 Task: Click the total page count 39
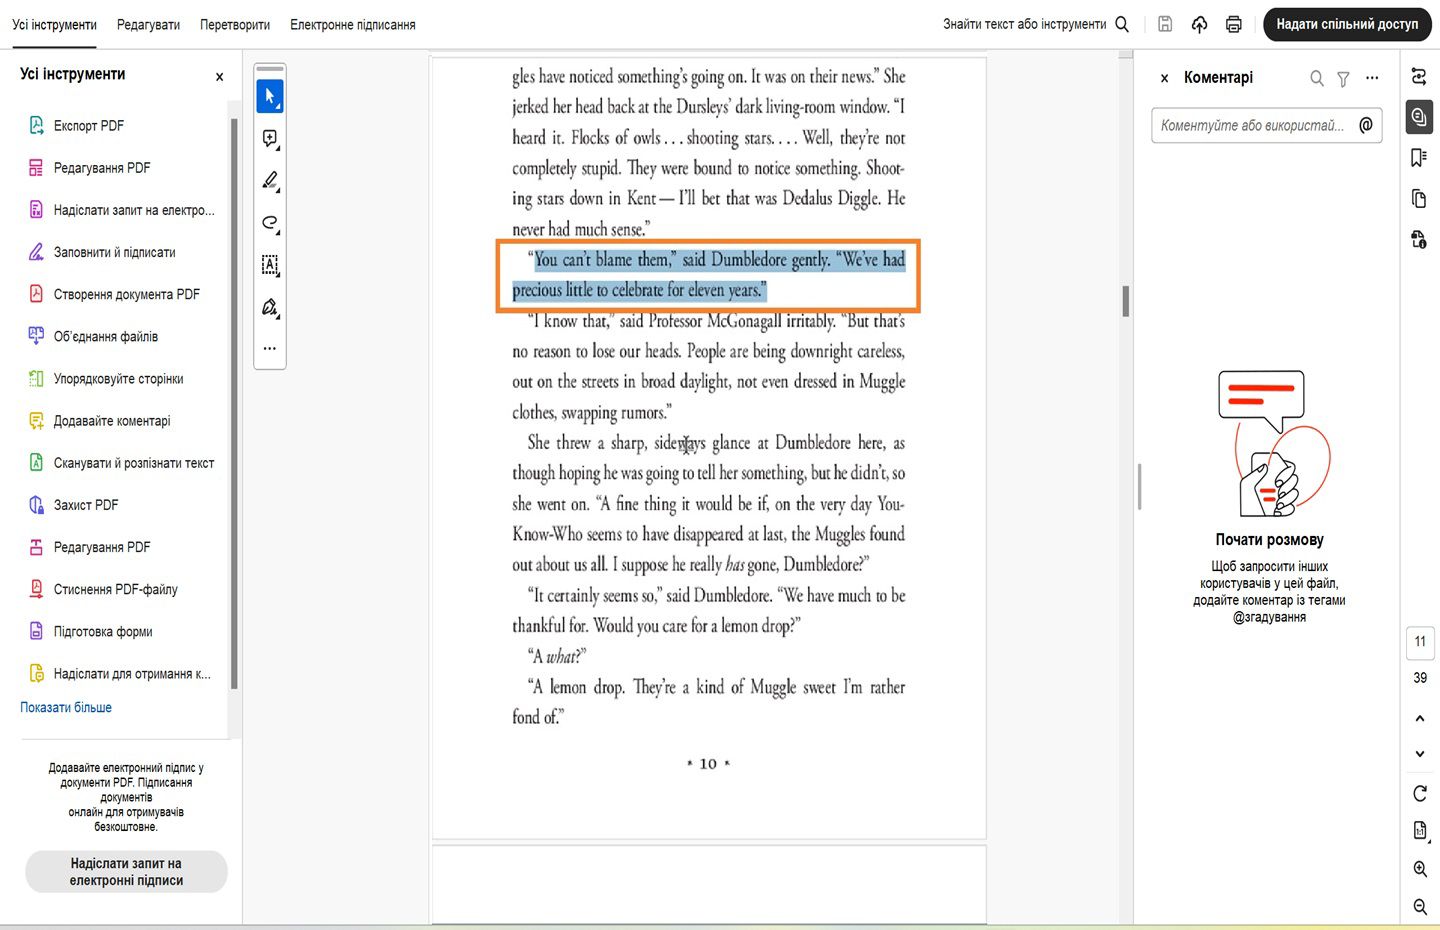click(1420, 678)
